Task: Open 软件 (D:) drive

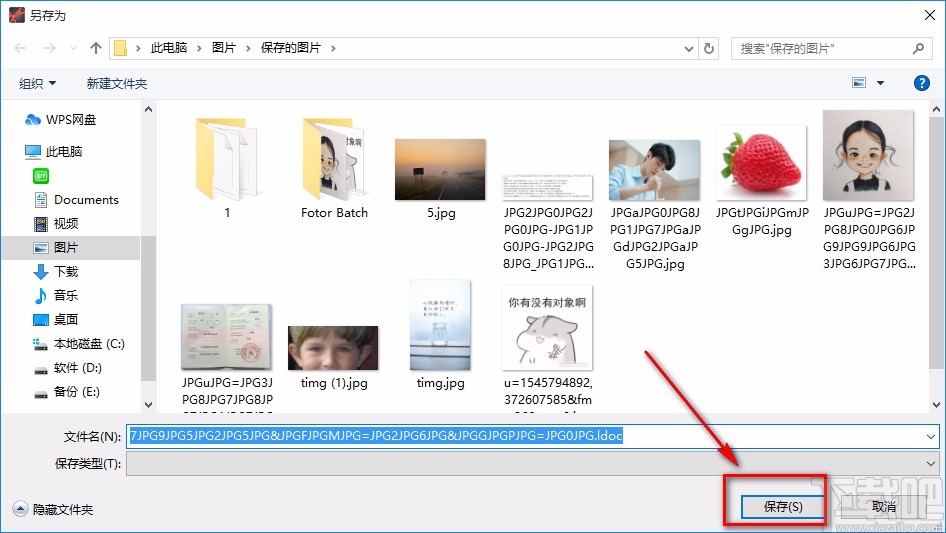Action: (67, 368)
